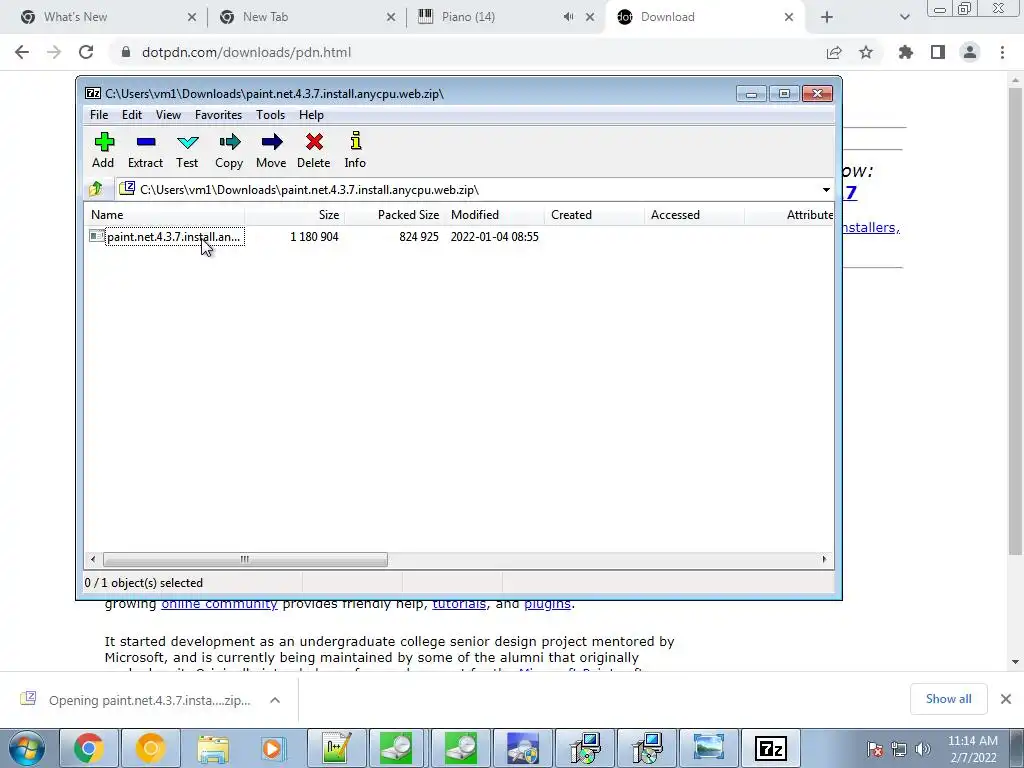Click the horizontal scrollbar thumb in 7-Zip
Image resolution: width=1024 pixels, height=768 pixels.
click(x=245, y=559)
